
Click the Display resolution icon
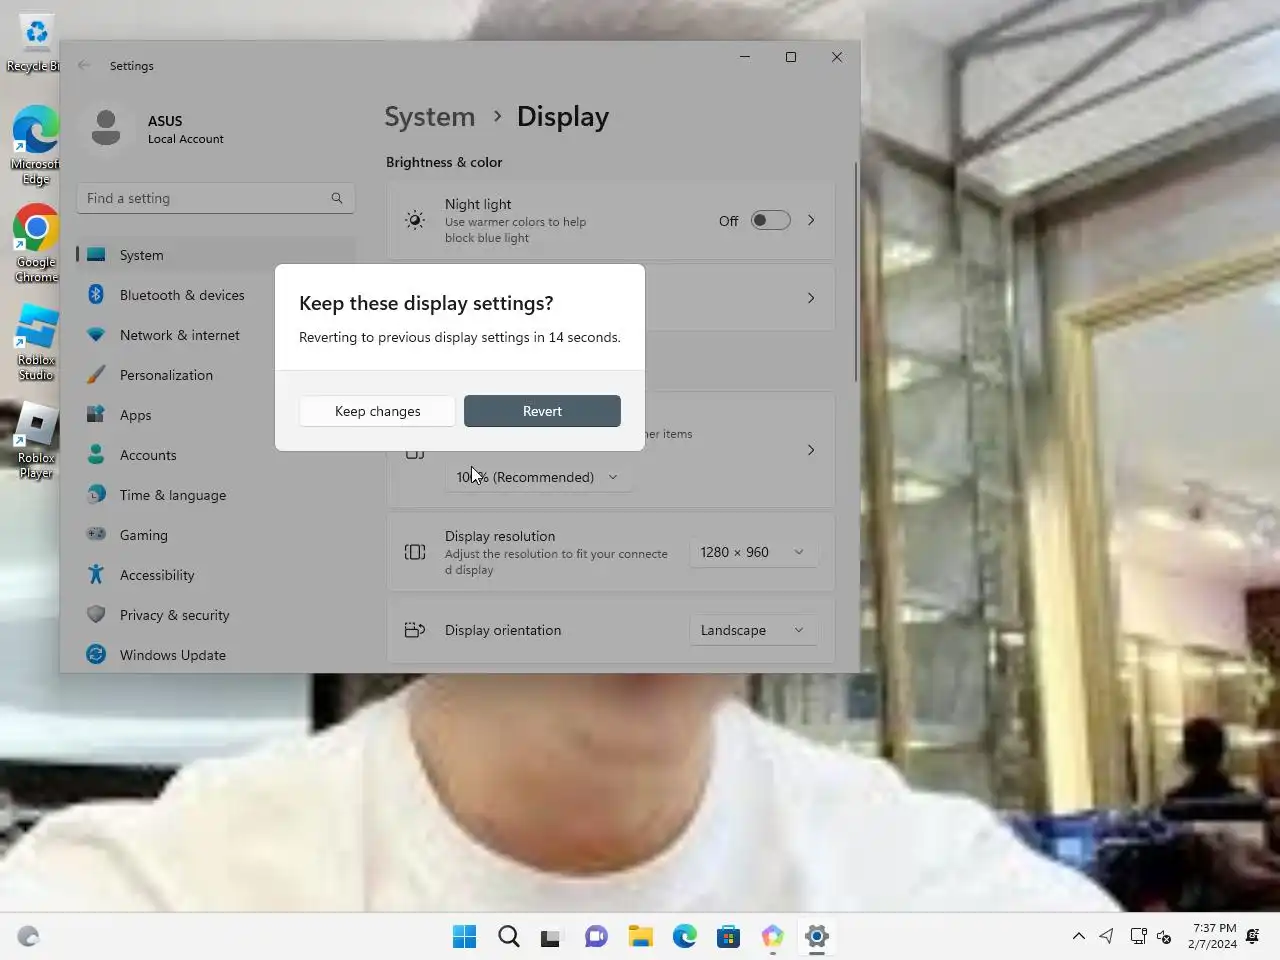pyautogui.click(x=415, y=552)
